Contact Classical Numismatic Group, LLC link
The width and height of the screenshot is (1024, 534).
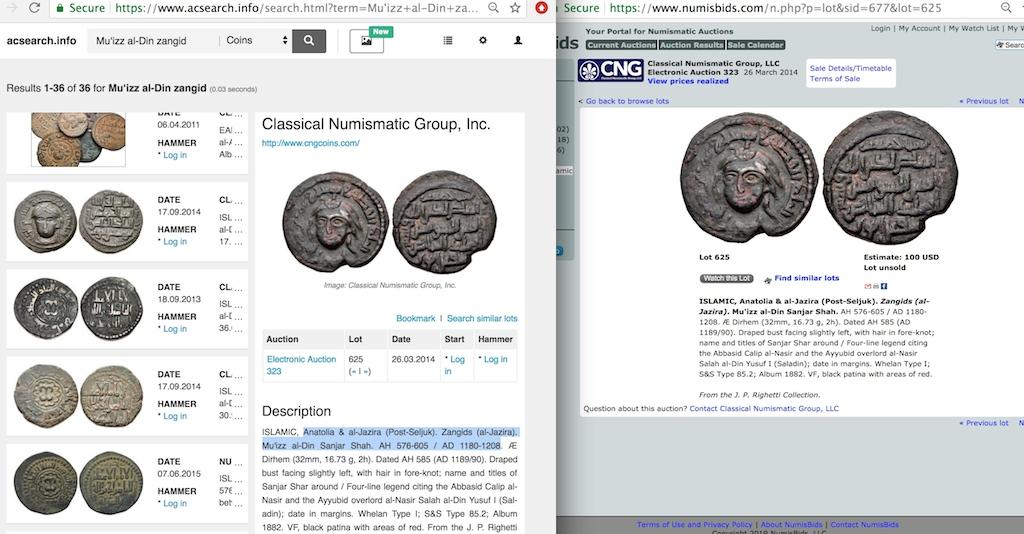click(764, 409)
